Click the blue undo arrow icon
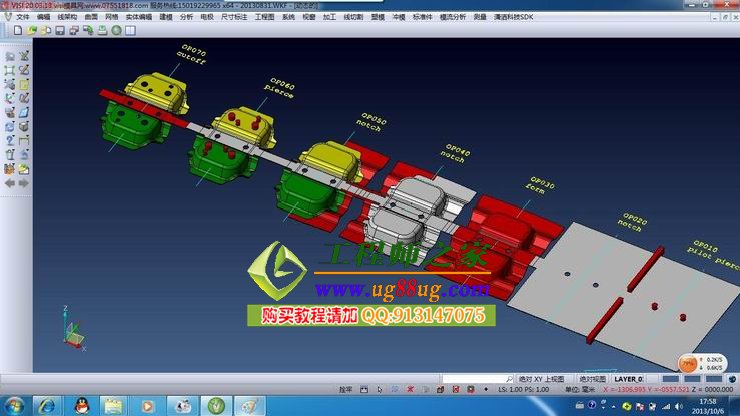 [x=24, y=155]
